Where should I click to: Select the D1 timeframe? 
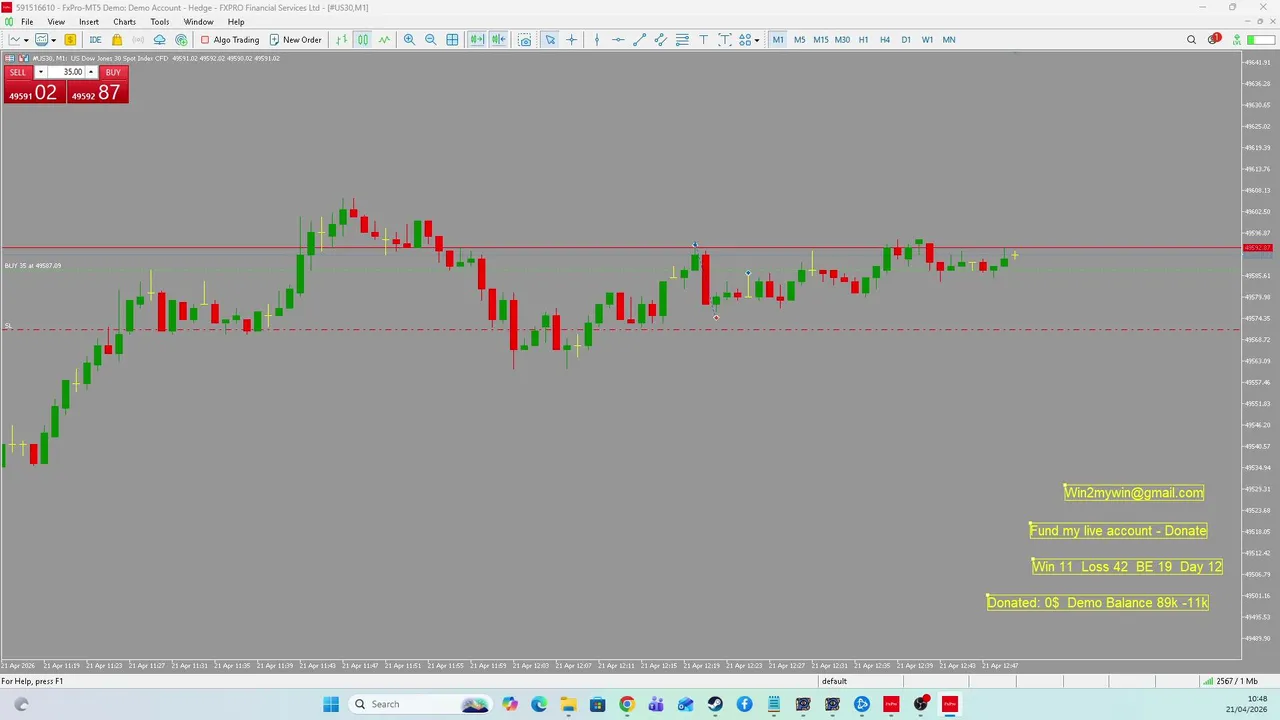[906, 40]
